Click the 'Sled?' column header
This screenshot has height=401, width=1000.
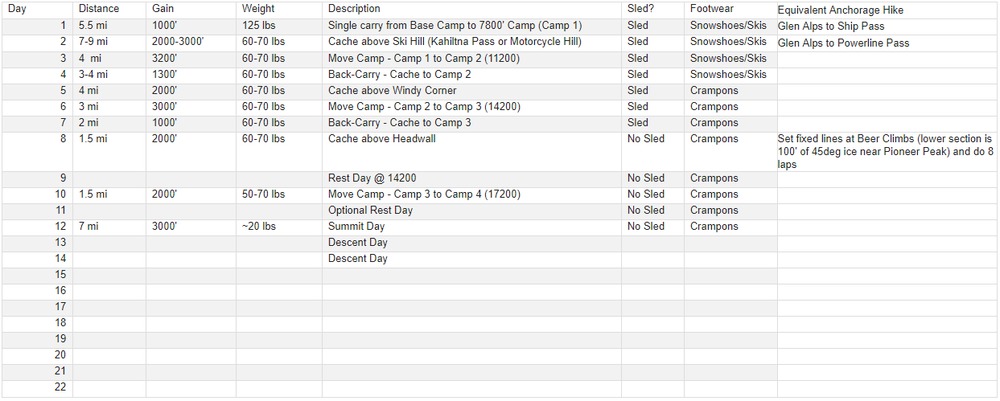[639, 8]
